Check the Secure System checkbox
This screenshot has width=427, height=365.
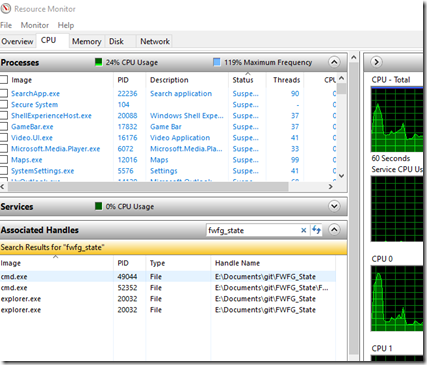click(x=4, y=105)
